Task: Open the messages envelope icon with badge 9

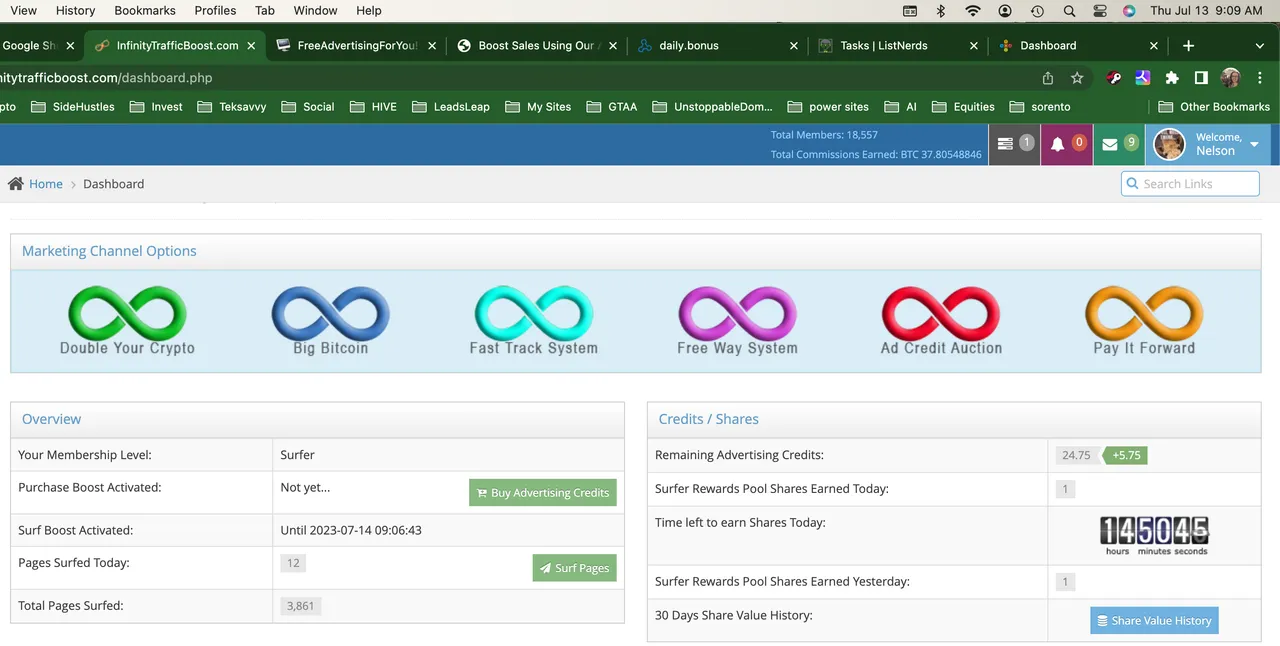Action: (1119, 144)
